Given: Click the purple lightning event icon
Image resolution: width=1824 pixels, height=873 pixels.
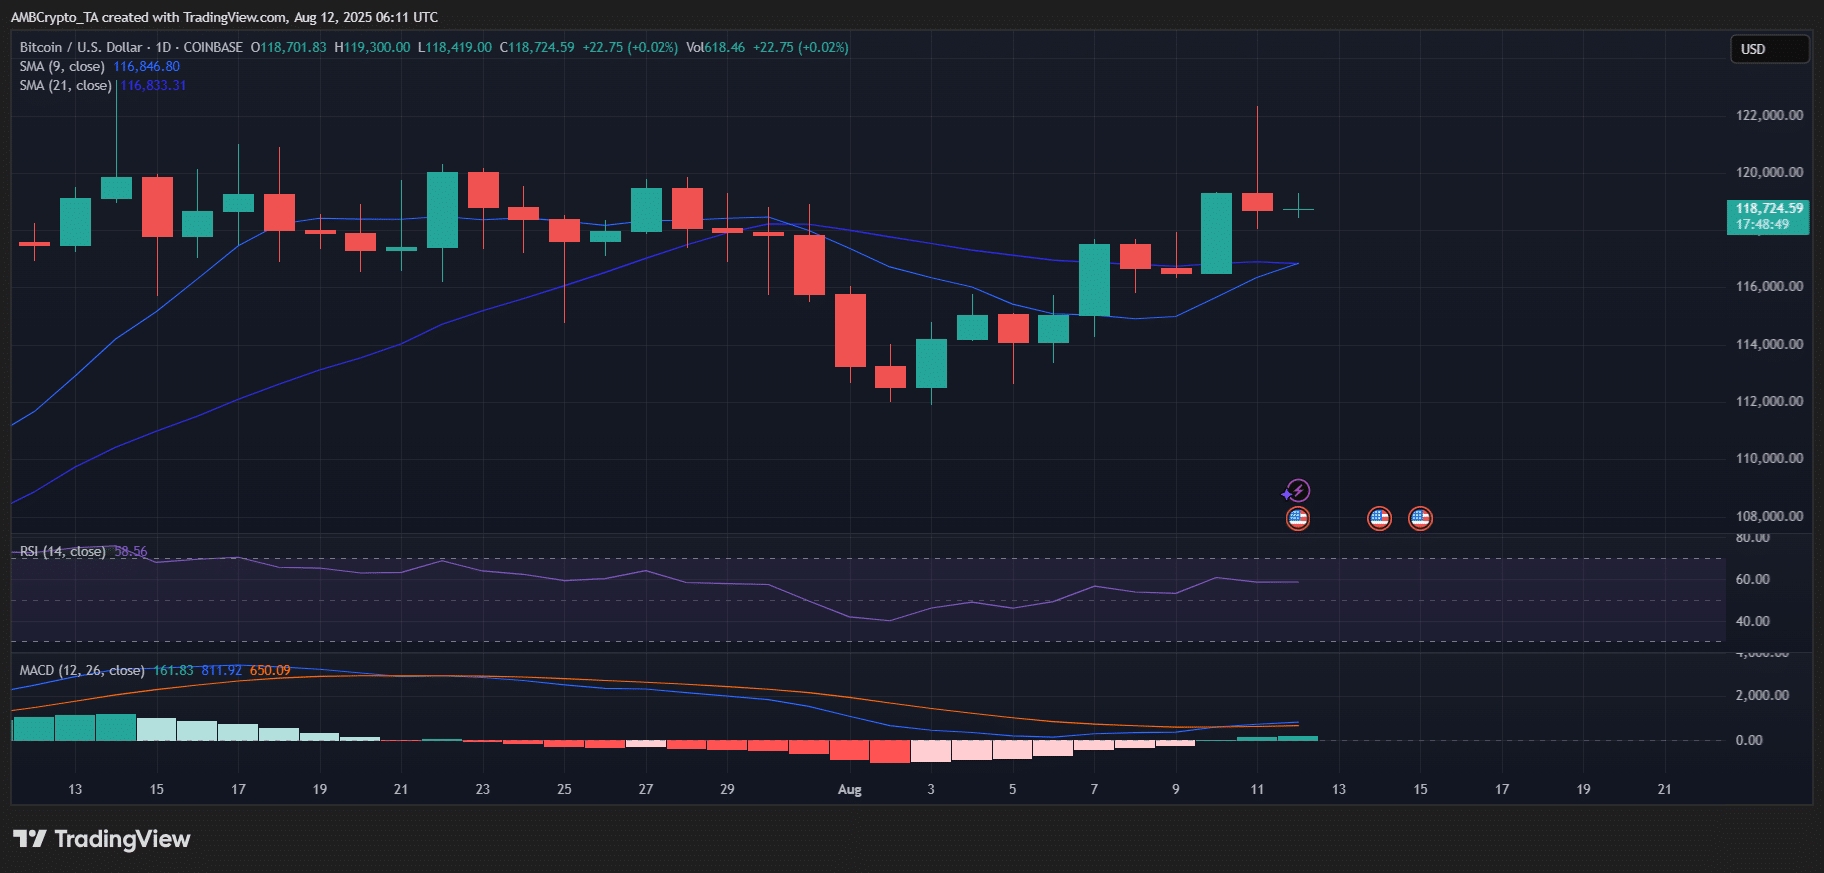Looking at the screenshot, I should (x=1297, y=491).
